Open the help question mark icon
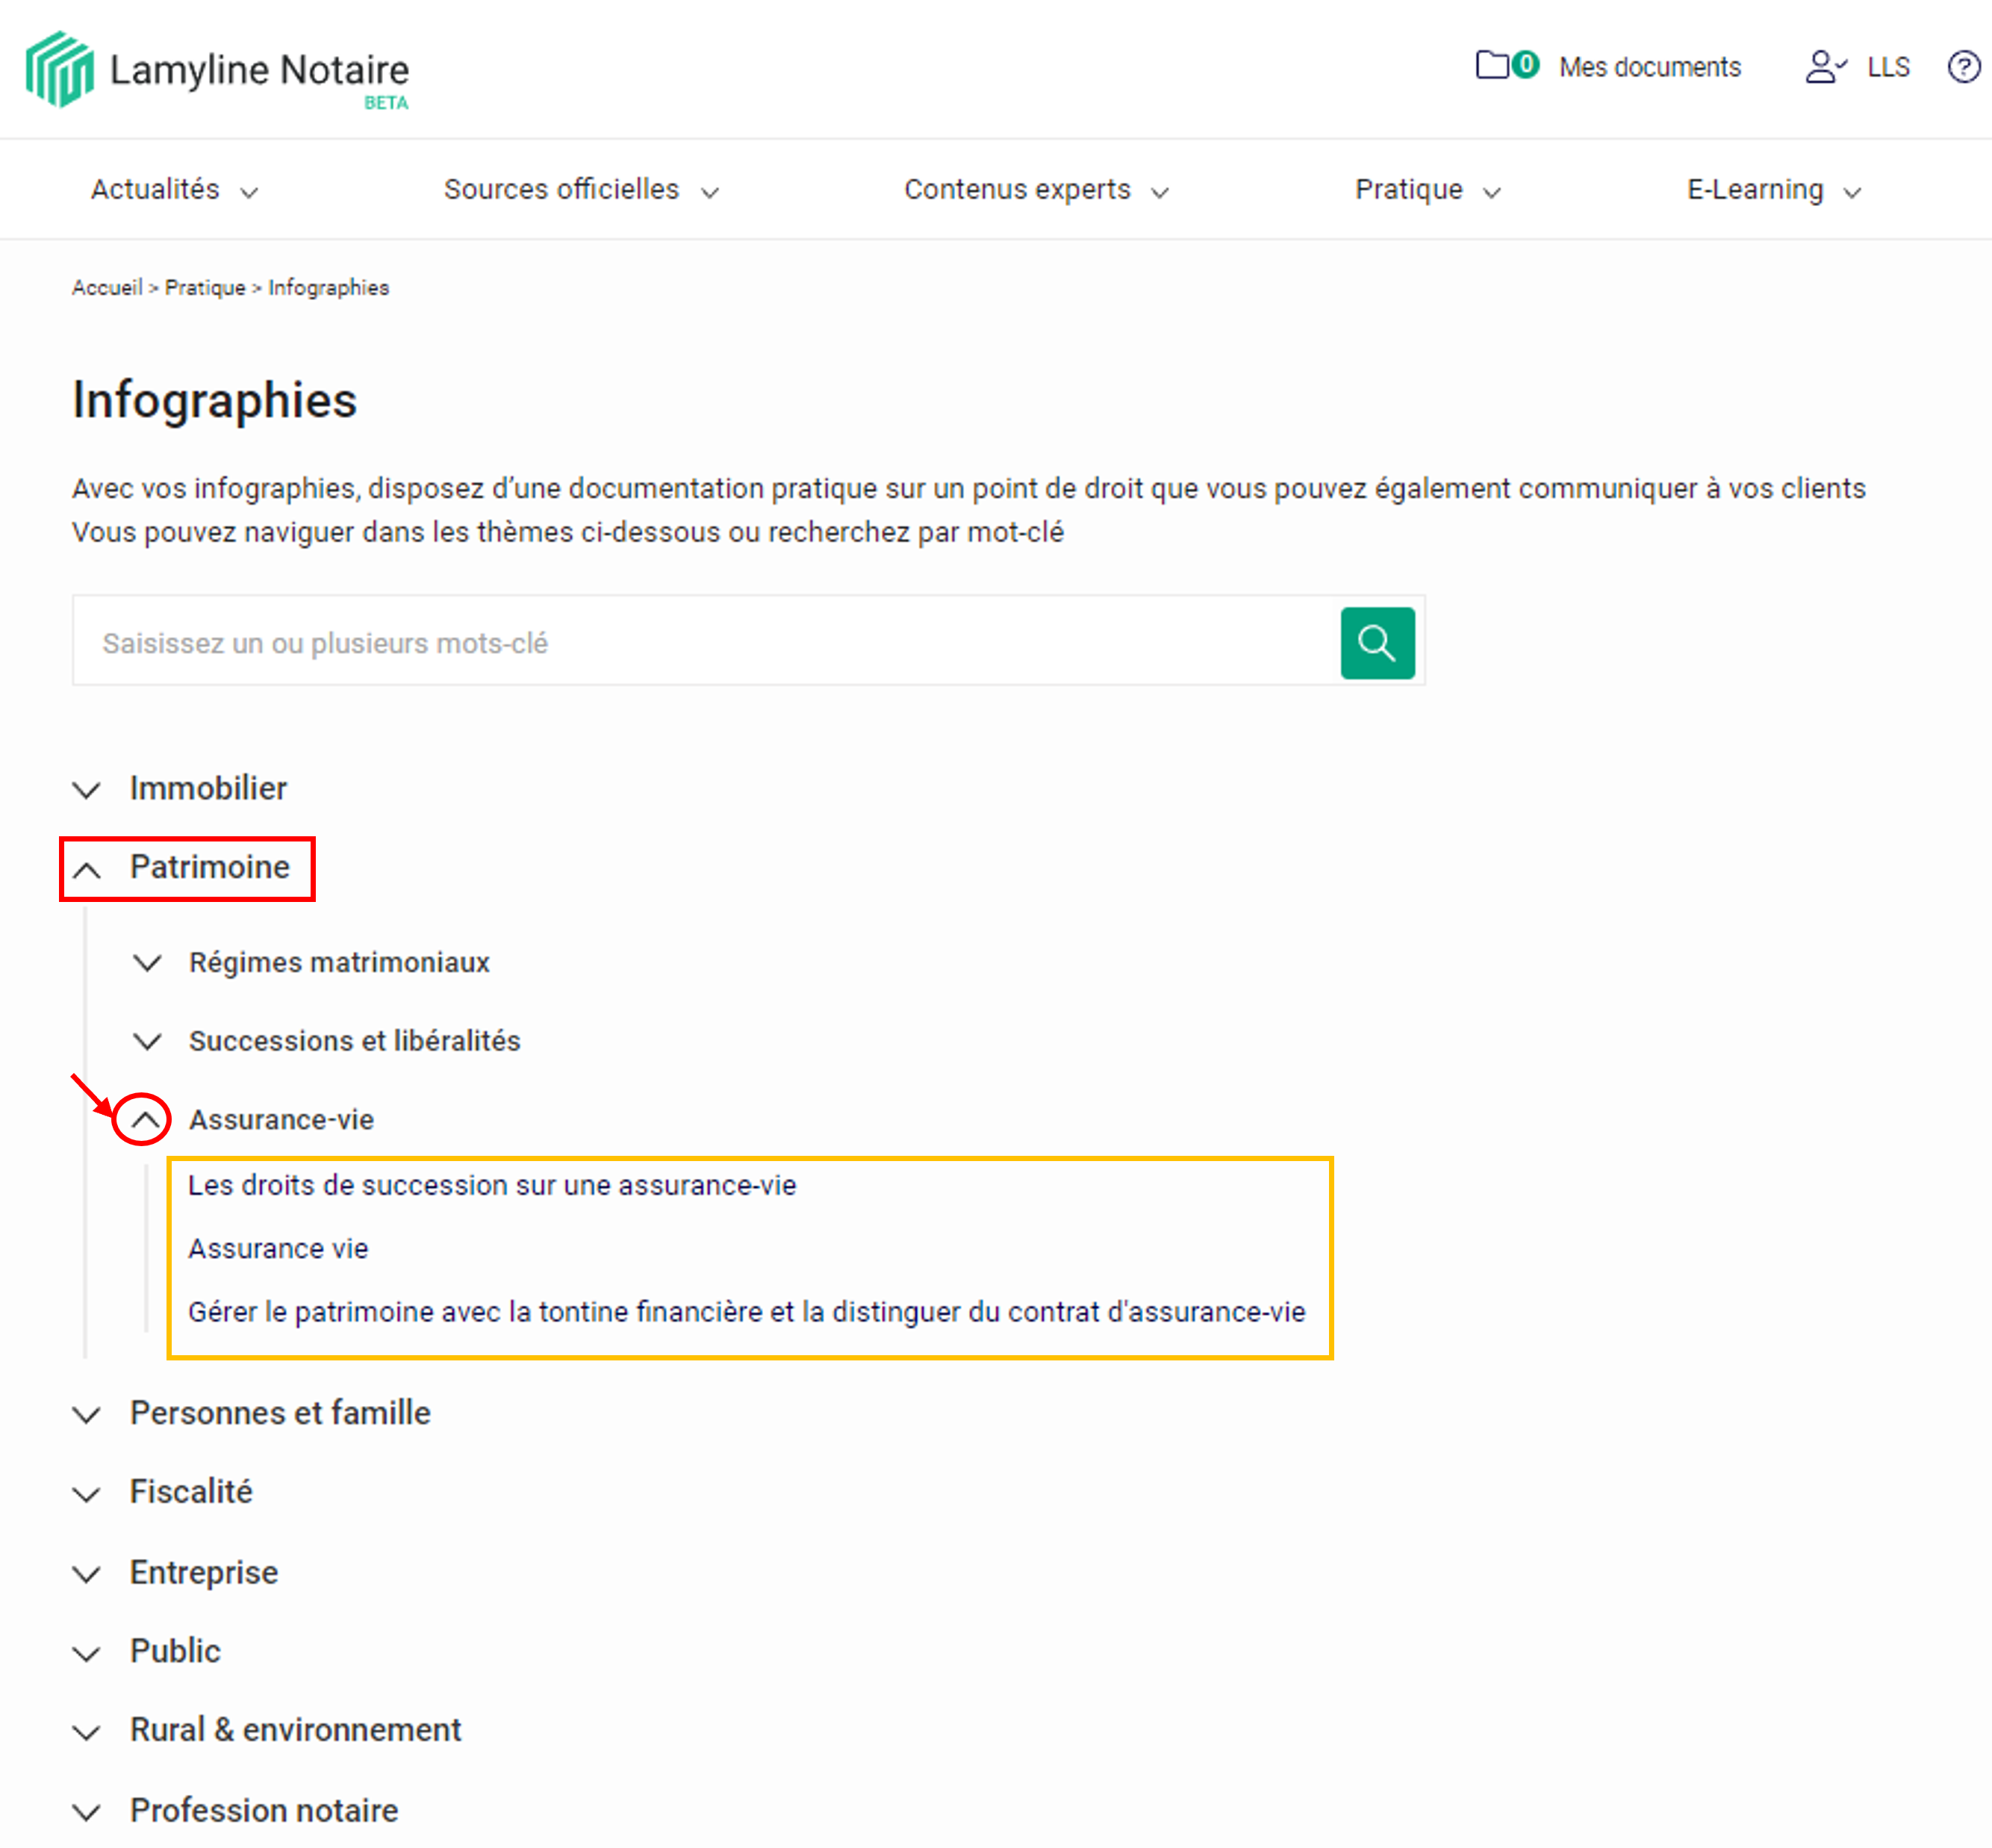1992x1848 pixels. point(1963,67)
